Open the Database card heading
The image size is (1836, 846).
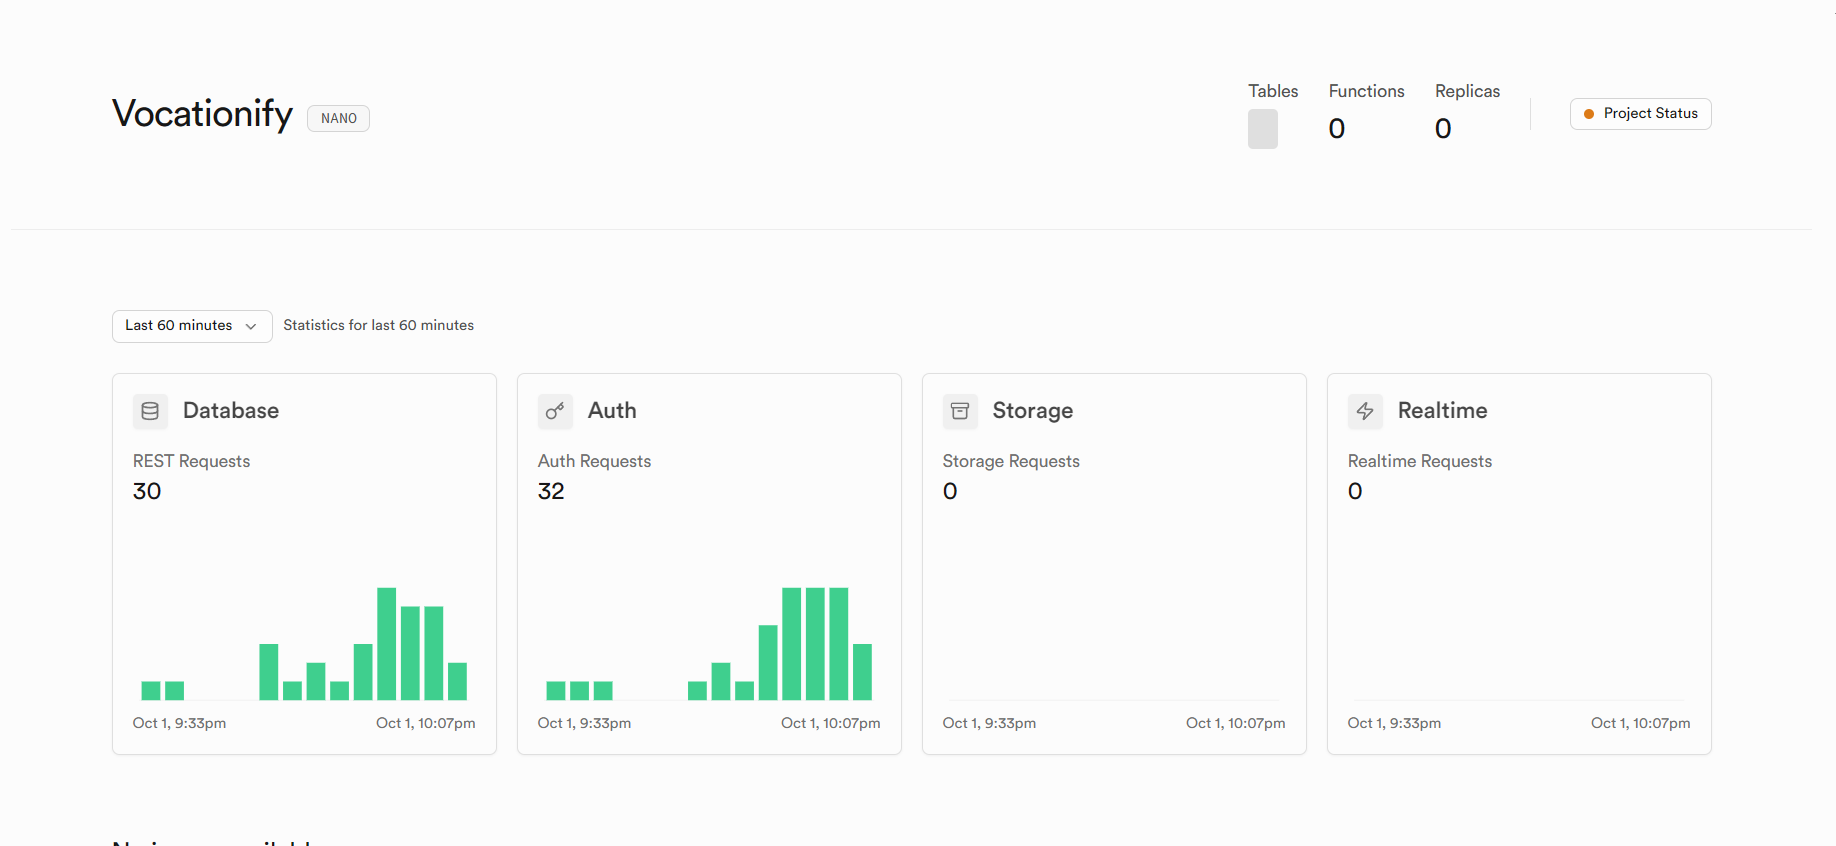231,411
